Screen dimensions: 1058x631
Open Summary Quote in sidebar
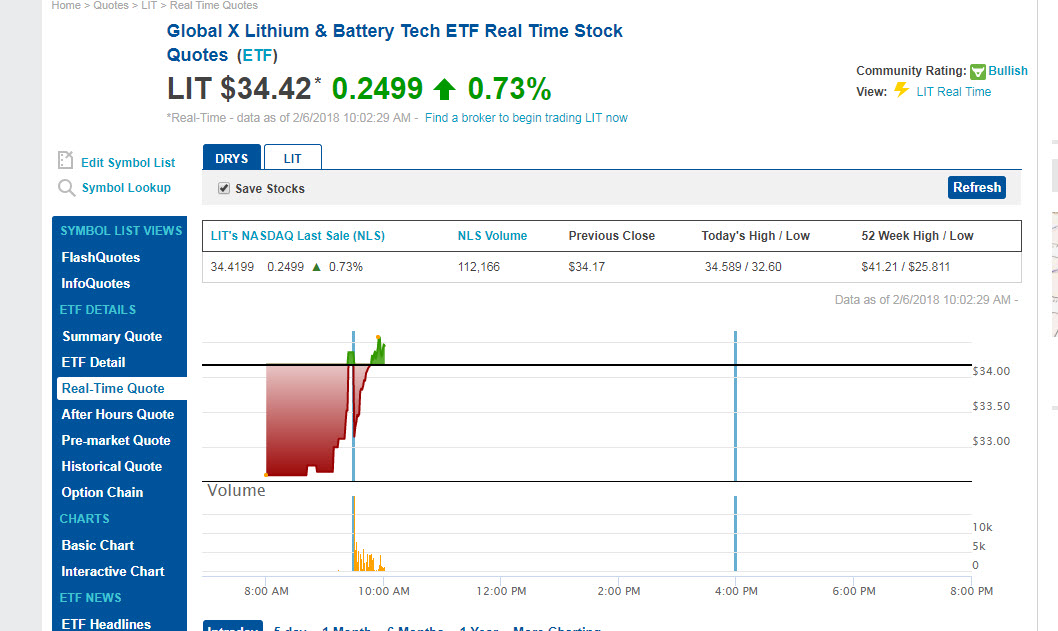[x=112, y=336]
